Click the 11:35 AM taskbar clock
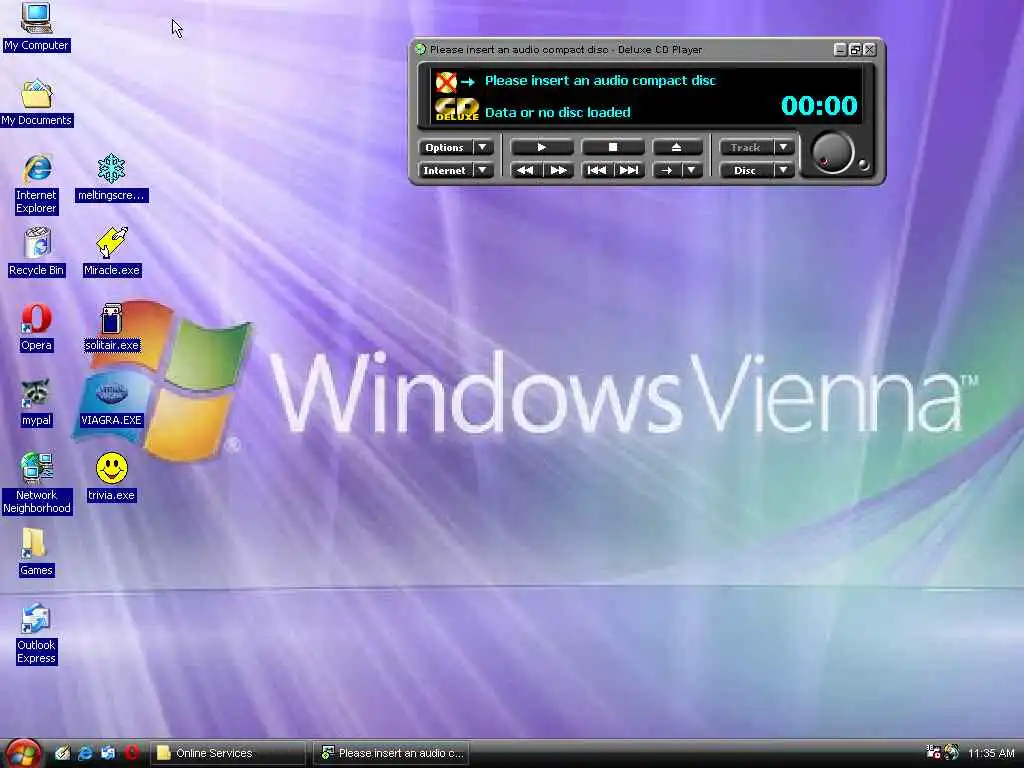The height and width of the screenshot is (768, 1024). (991, 753)
